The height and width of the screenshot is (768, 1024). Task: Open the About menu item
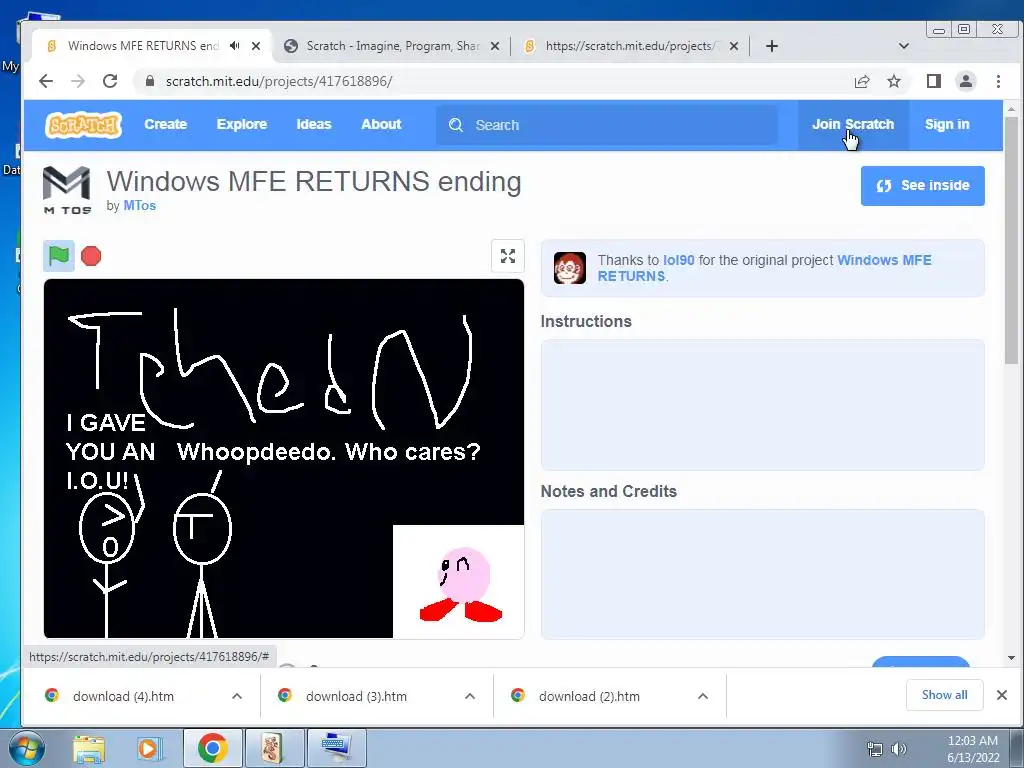[x=381, y=124]
